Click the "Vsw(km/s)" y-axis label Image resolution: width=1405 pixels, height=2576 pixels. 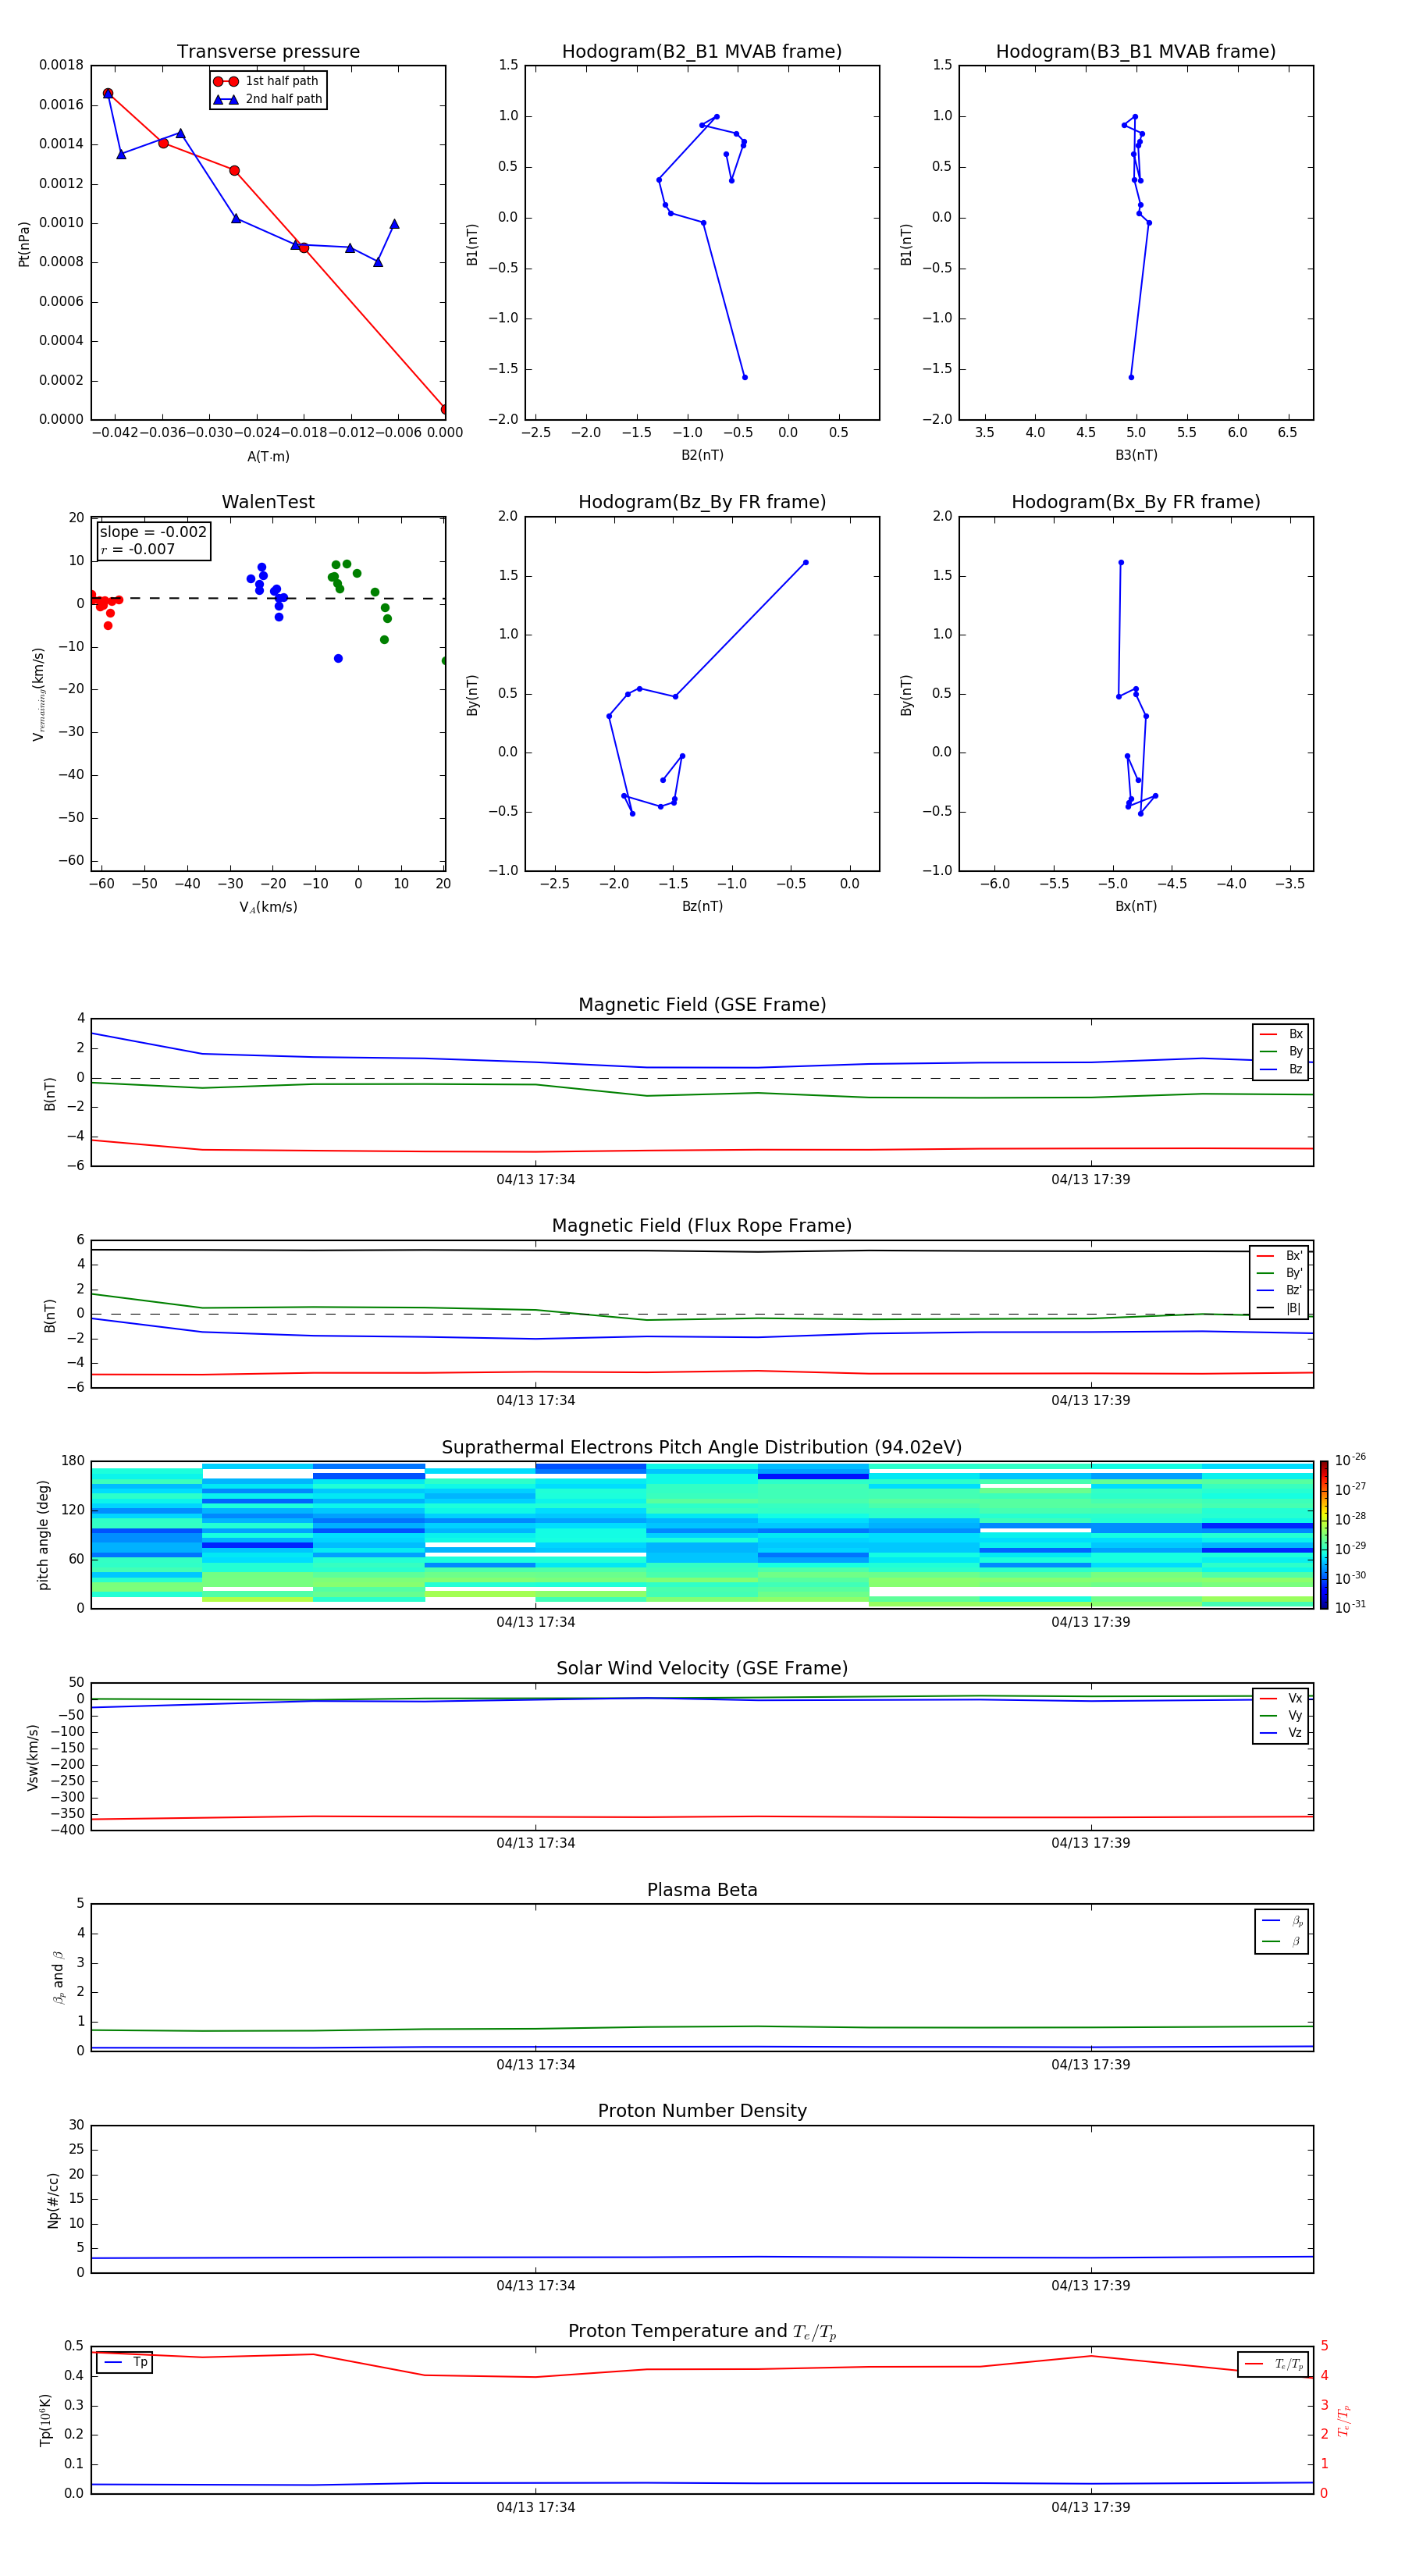coord(33,1757)
